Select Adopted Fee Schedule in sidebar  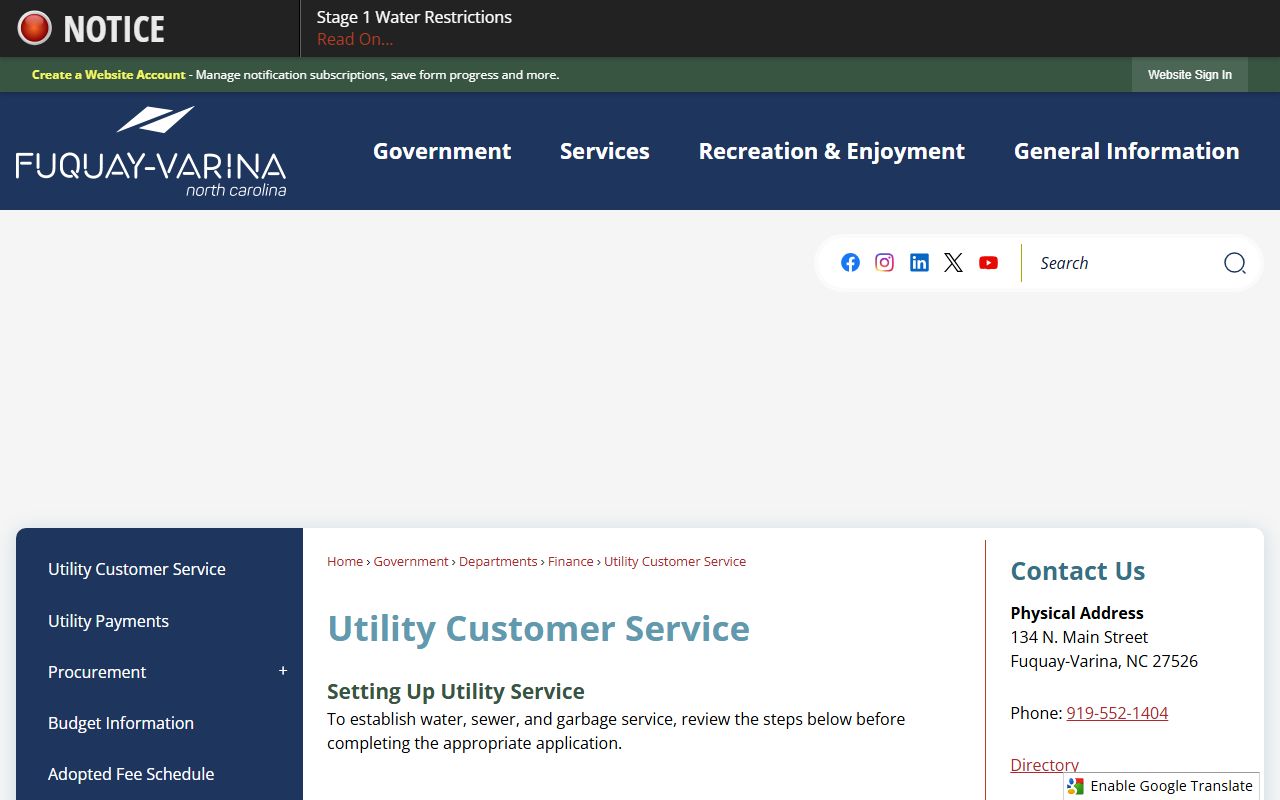click(x=131, y=774)
